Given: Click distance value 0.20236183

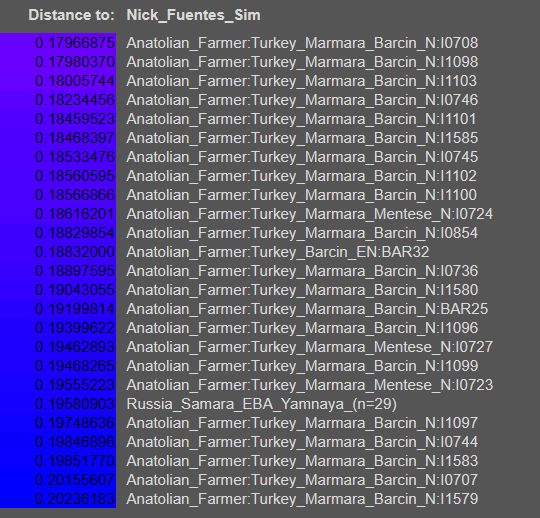Looking at the screenshot, I should pyautogui.click(x=75, y=499).
